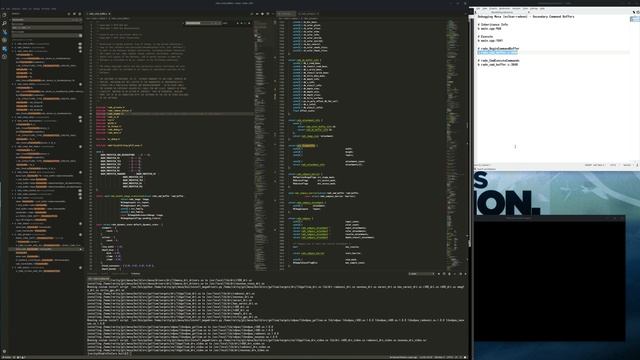Dismiss the first search result file entry

pyautogui.click(x=80, y=43)
